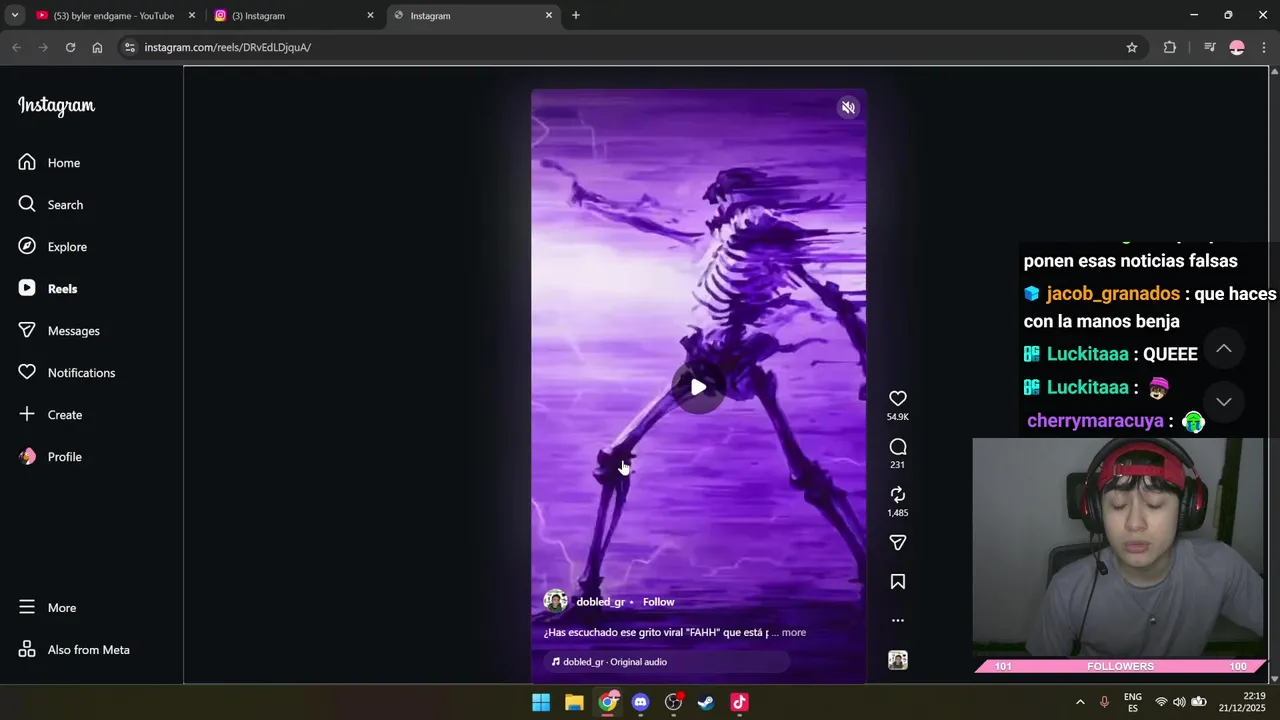Open the tab search dropdown
The width and height of the screenshot is (1280, 720).
pos(14,15)
